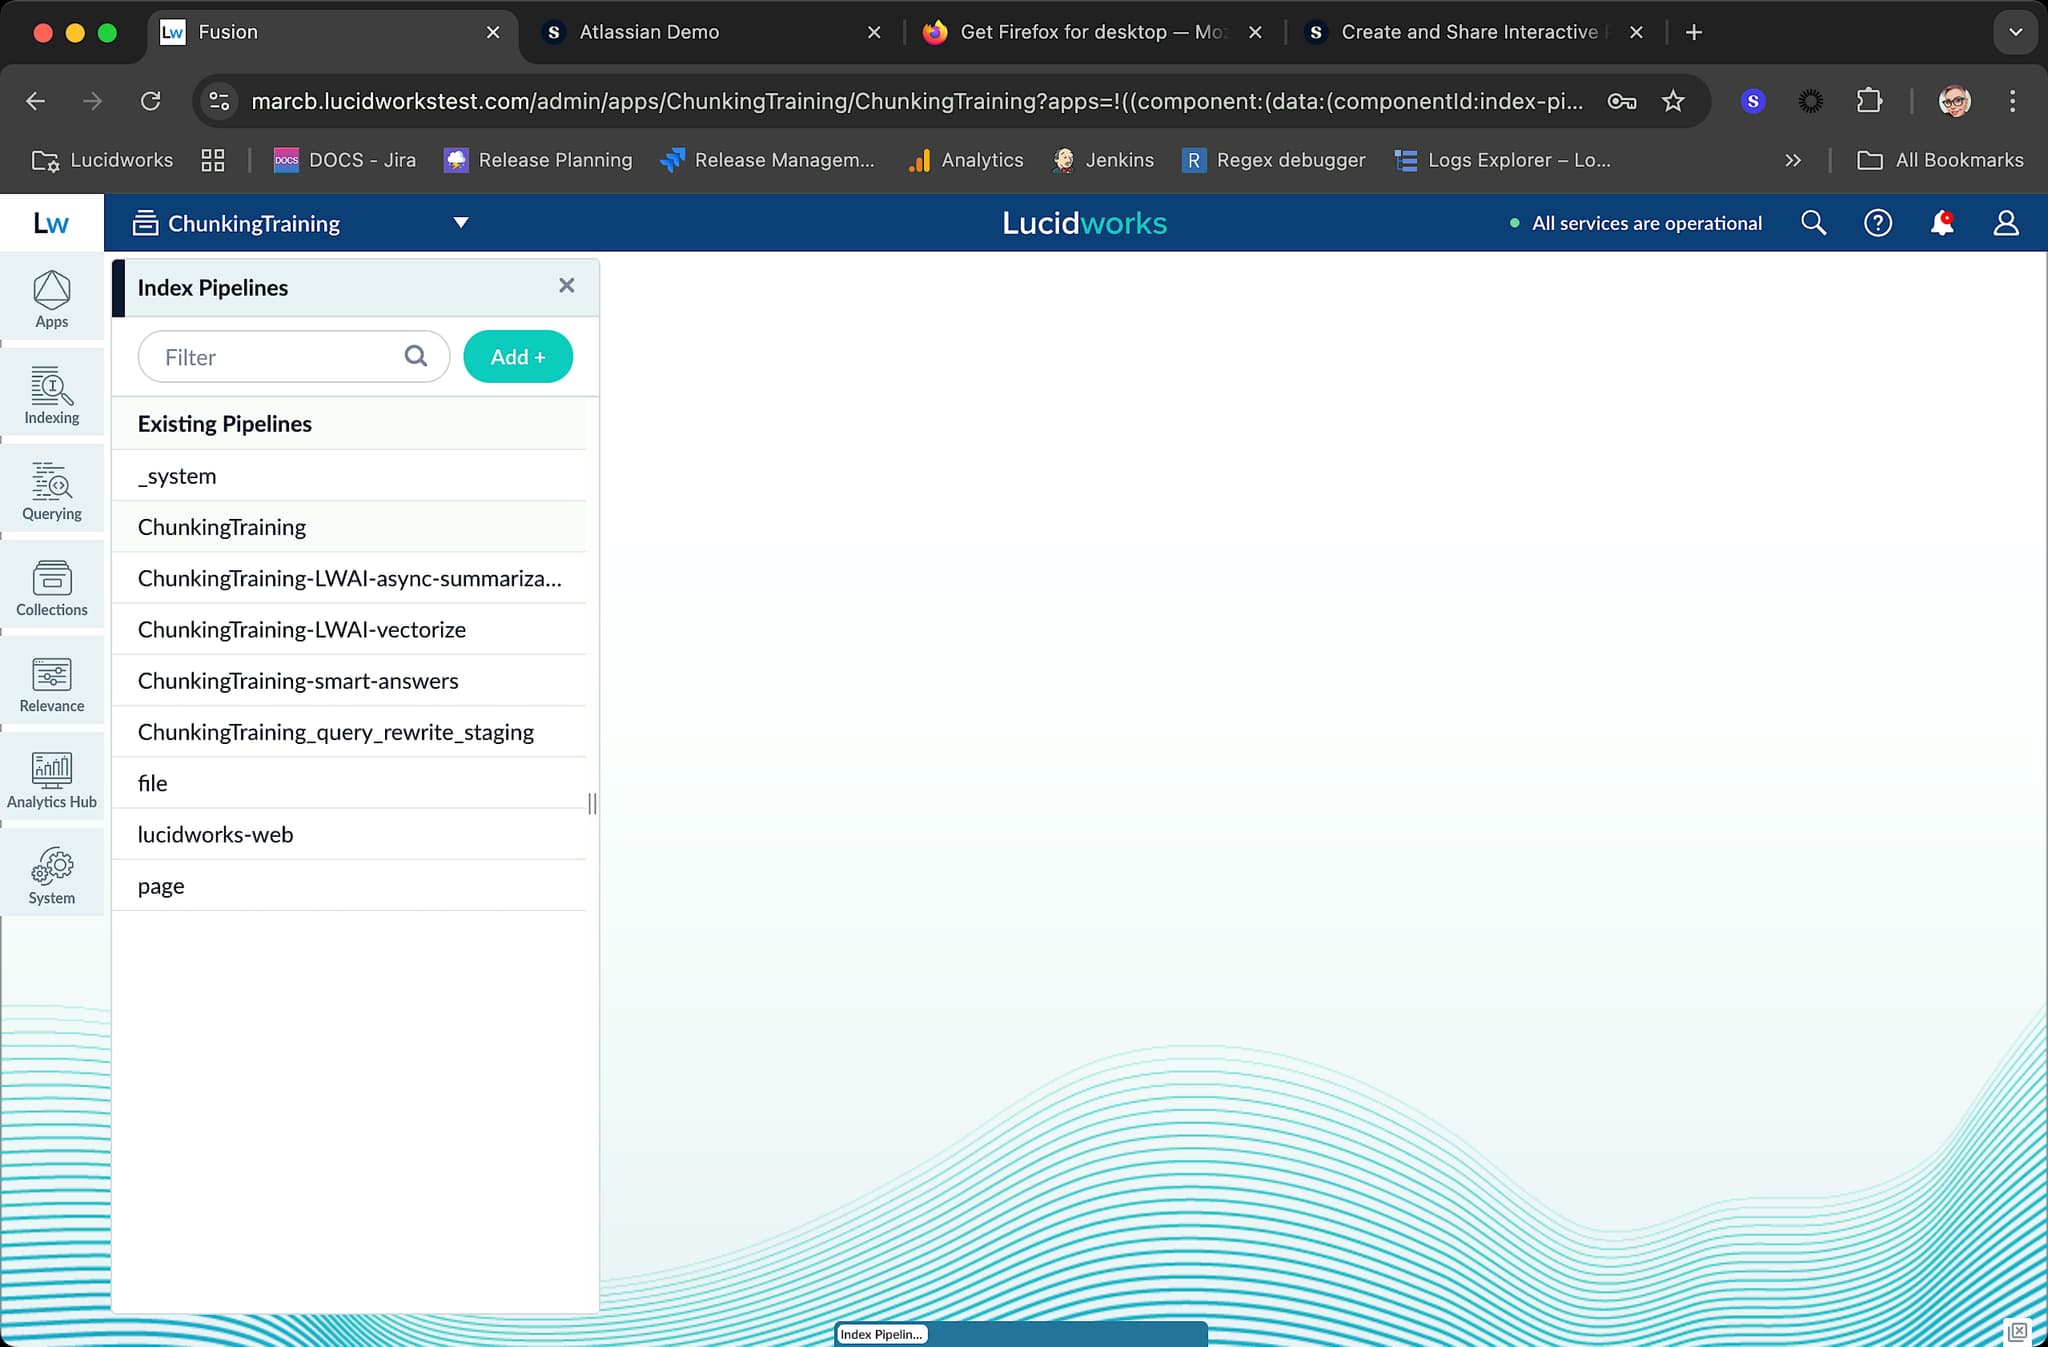
Task: Open the Relevance sidebar menu
Action: (x=52, y=682)
